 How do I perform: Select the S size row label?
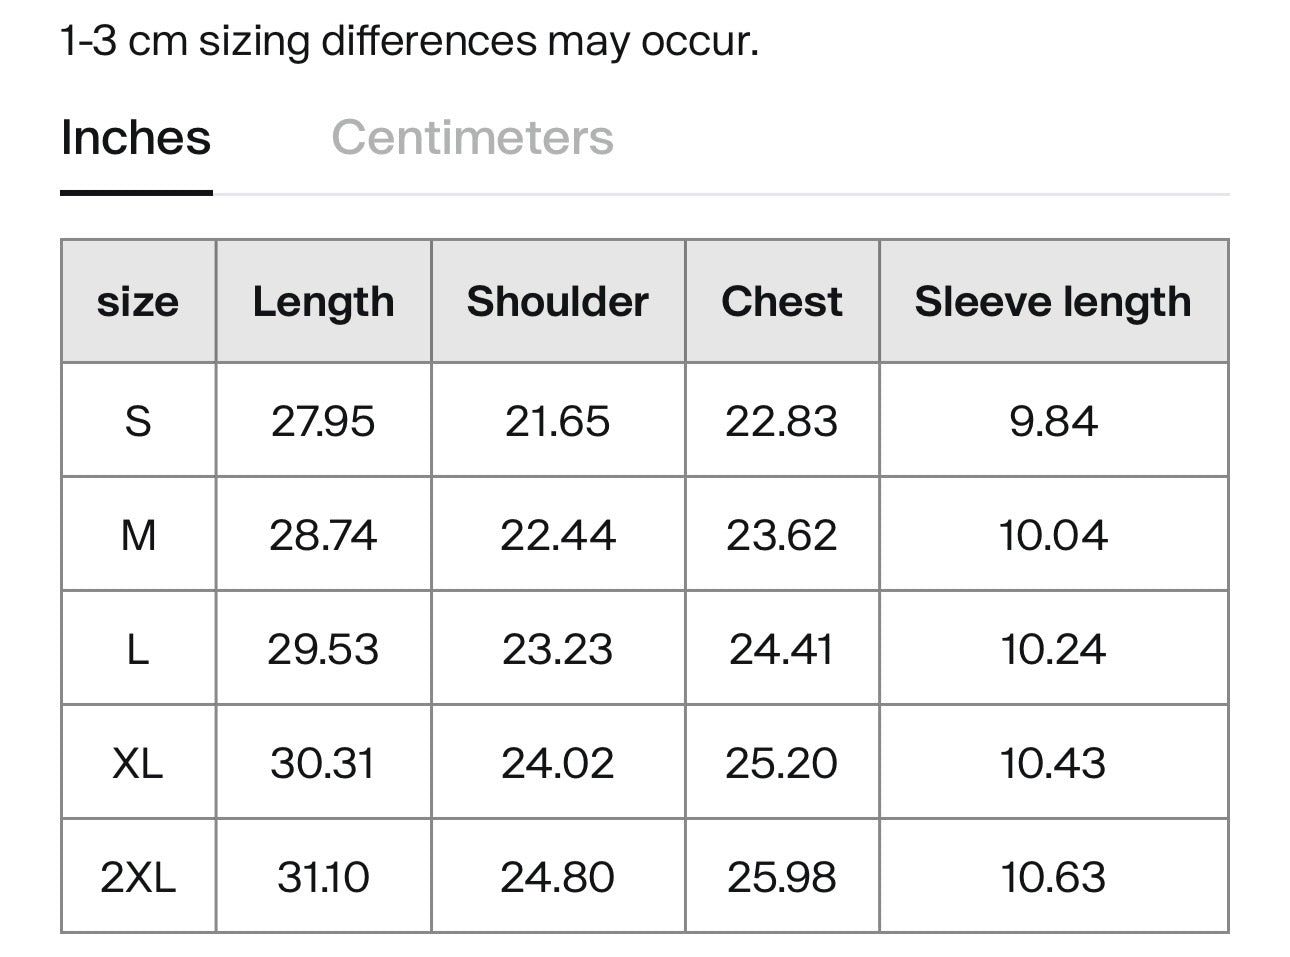pos(138,420)
